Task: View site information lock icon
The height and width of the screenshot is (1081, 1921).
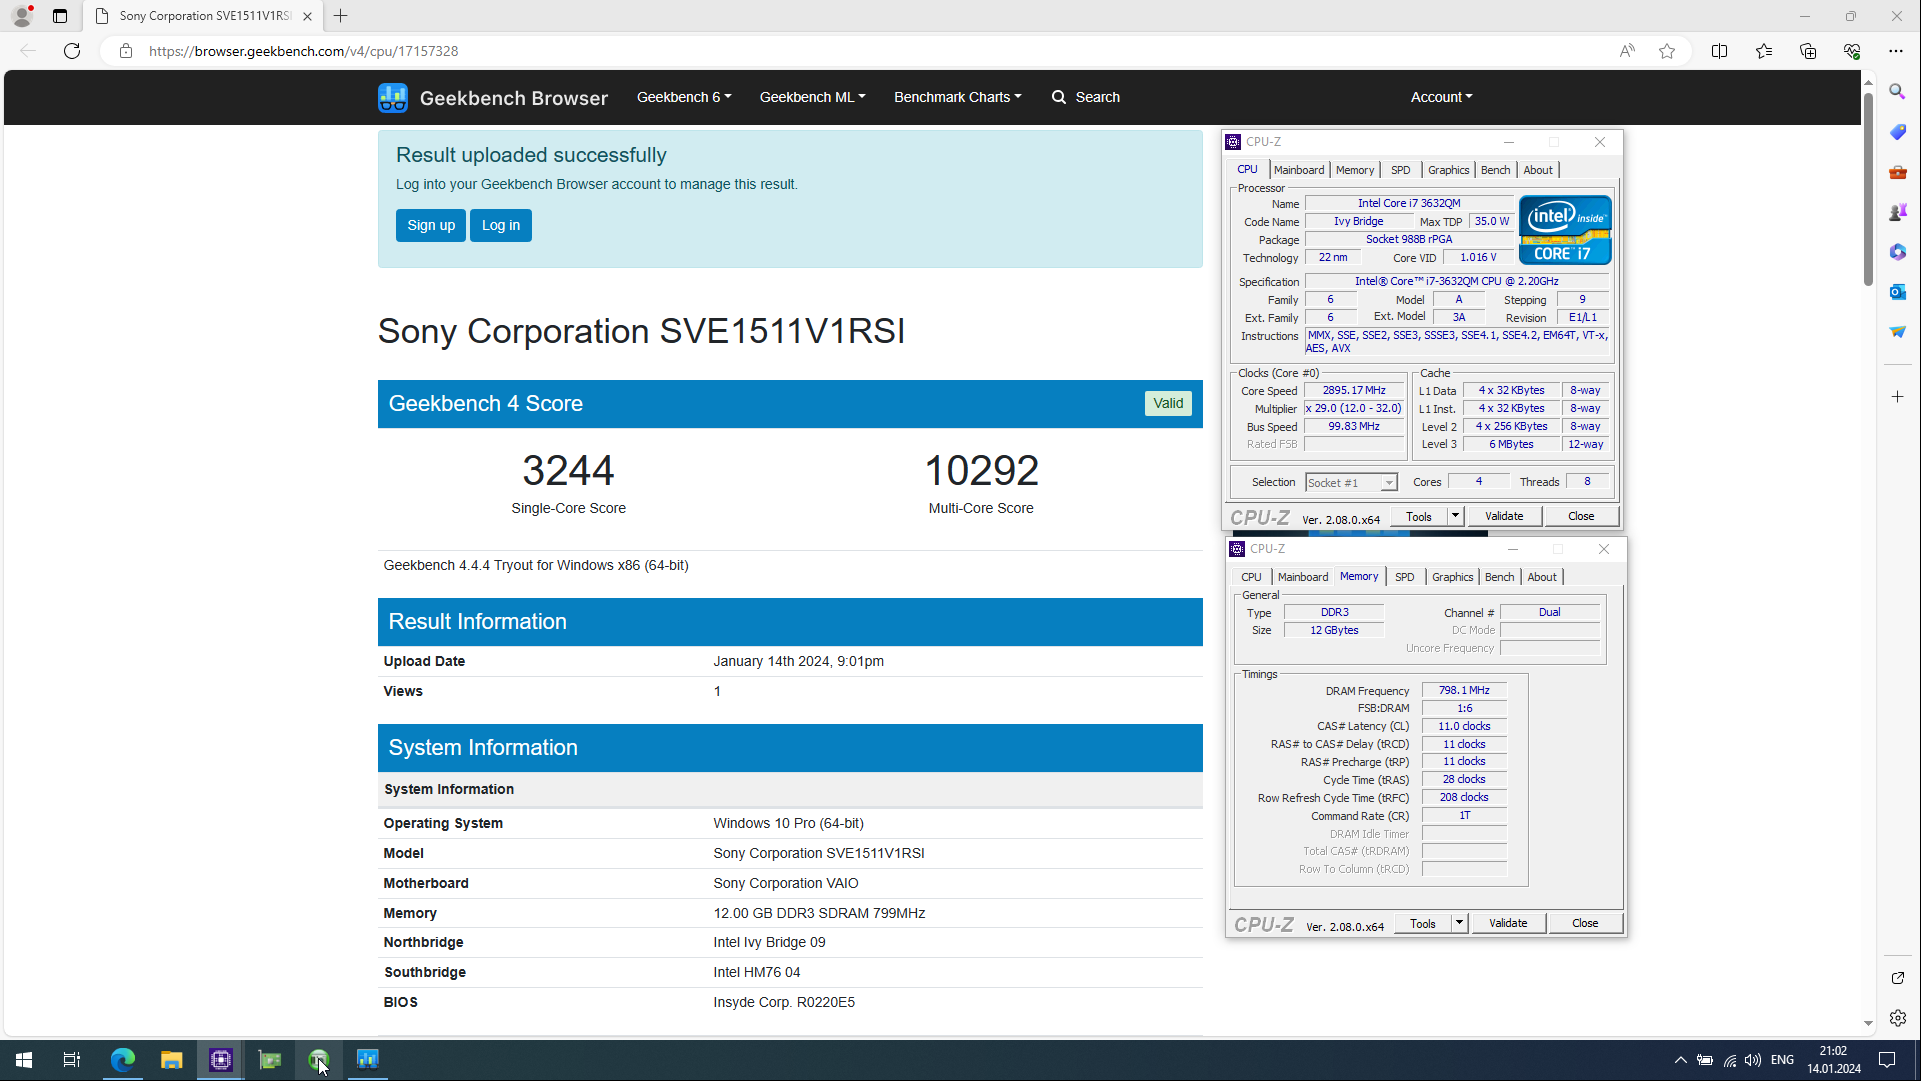Action: click(x=126, y=51)
